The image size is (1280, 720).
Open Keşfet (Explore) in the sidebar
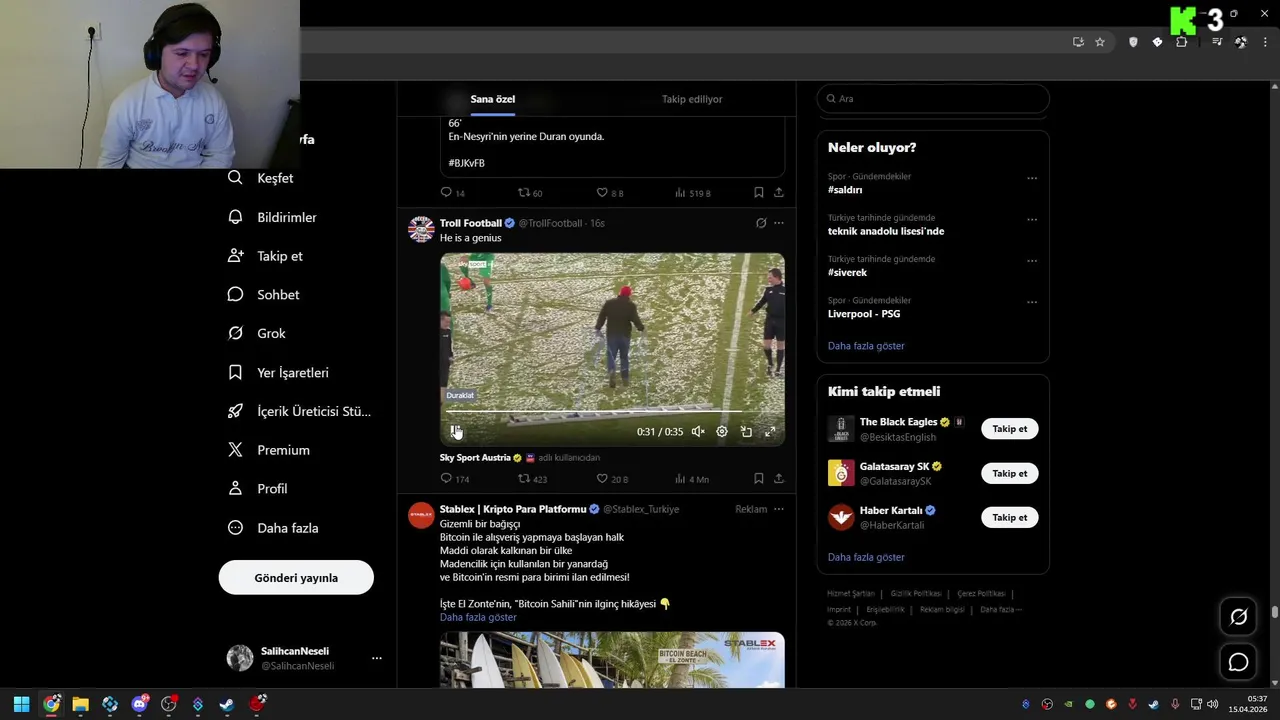261,178
